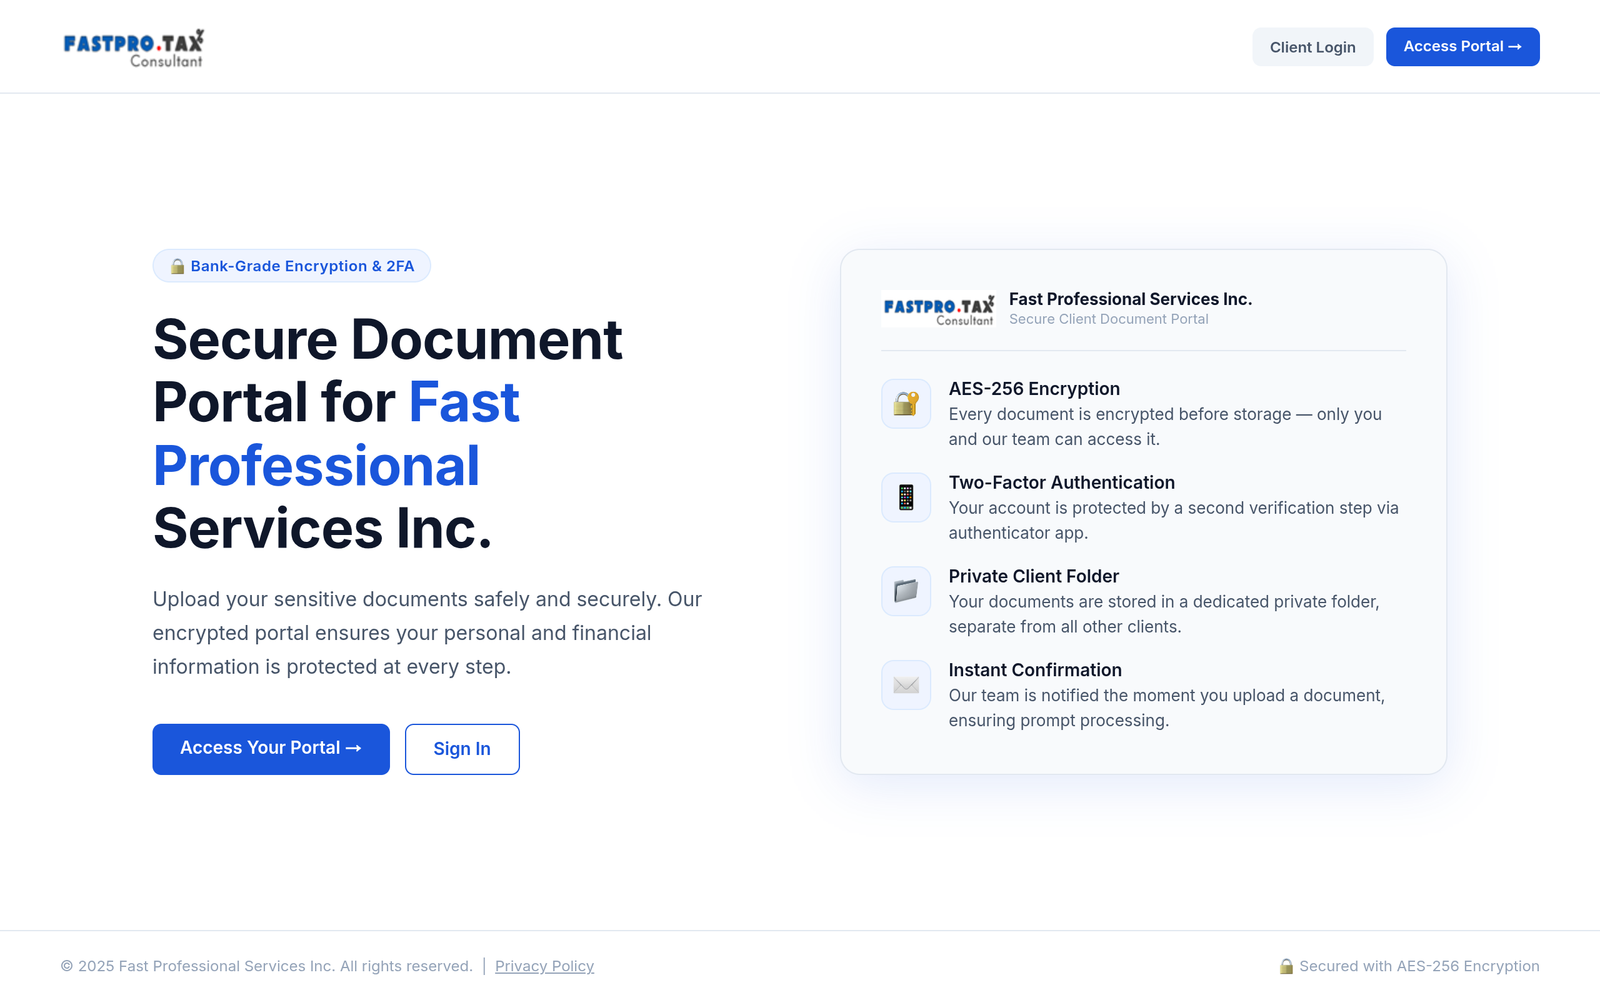Click the Instant Confirmation envelope icon

(x=906, y=685)
